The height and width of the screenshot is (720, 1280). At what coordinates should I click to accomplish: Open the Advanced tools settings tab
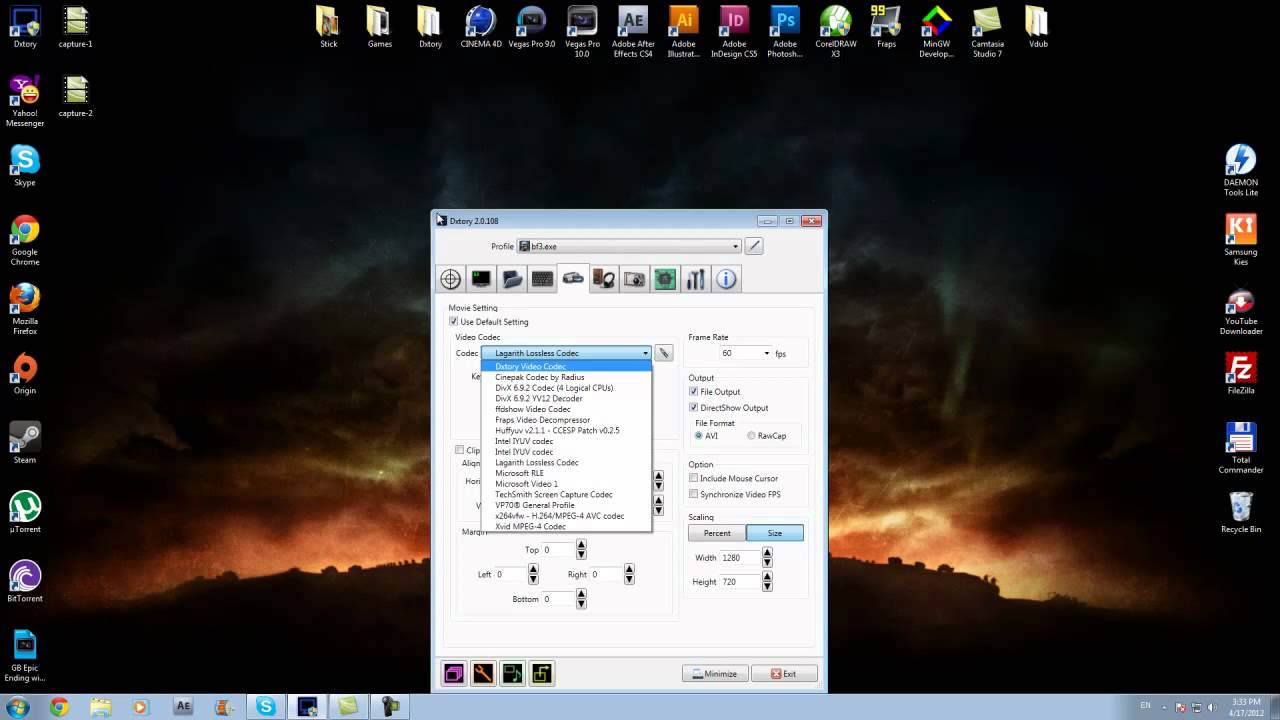(x=695, y=279)
